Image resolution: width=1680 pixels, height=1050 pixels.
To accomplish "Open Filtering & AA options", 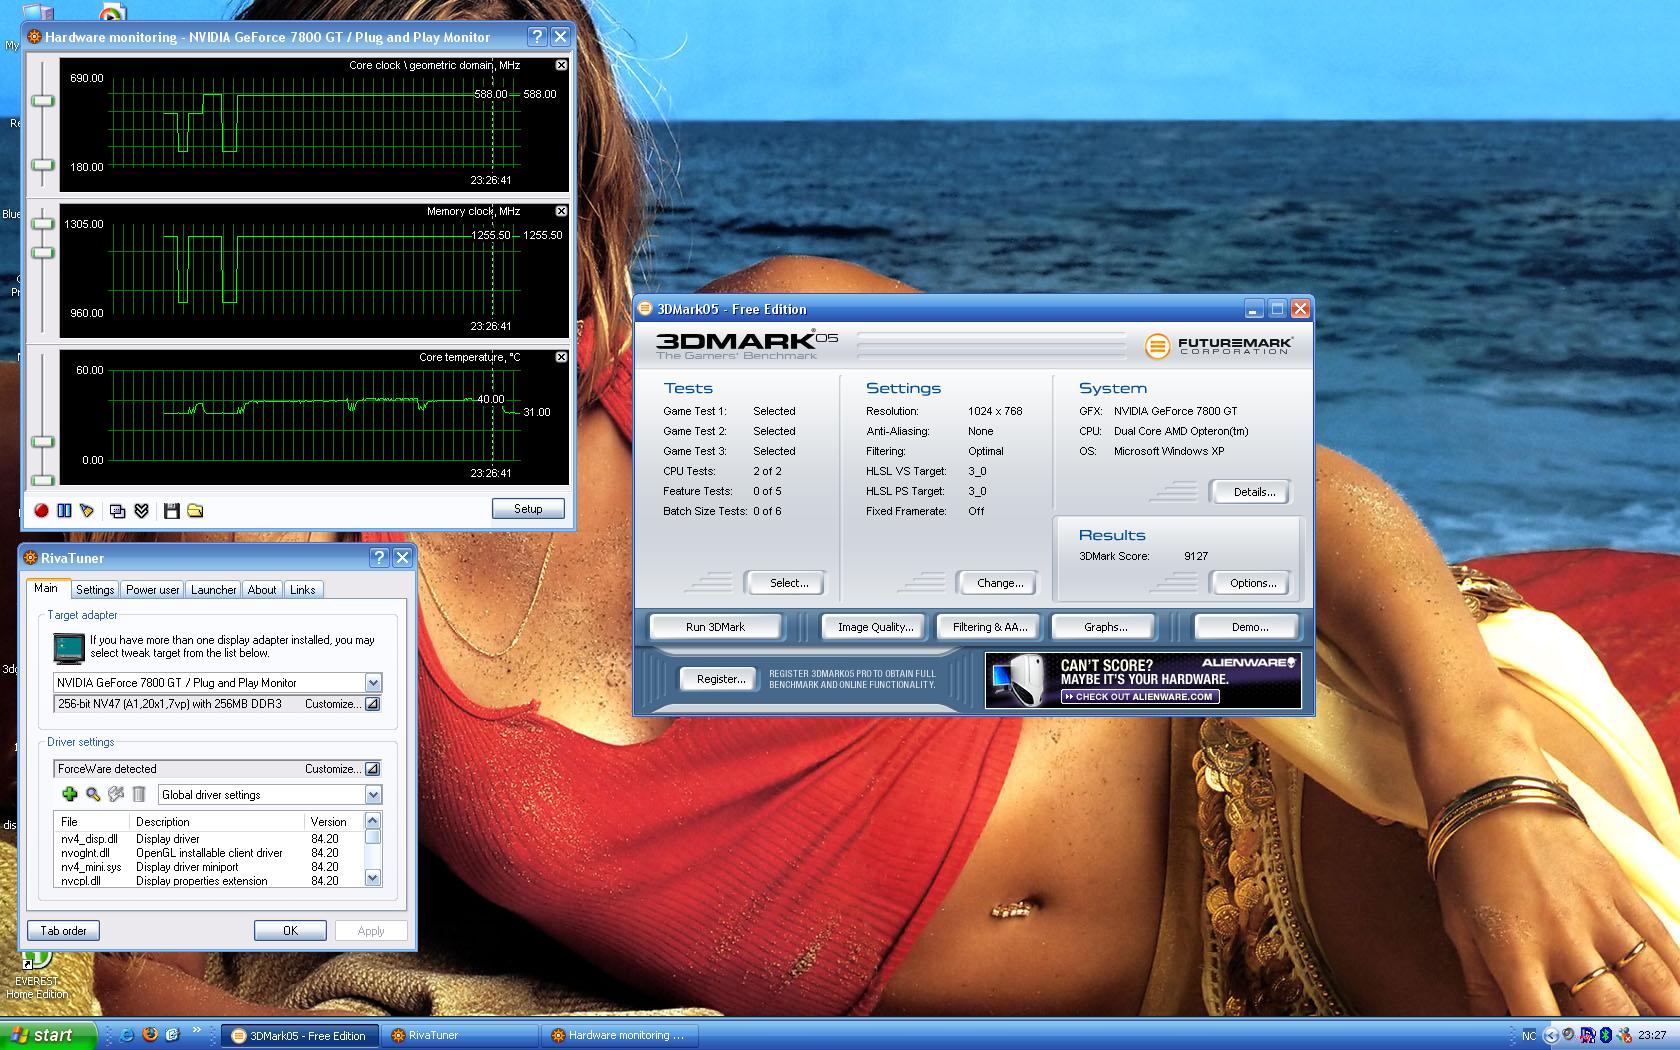I will coord(989,627).
